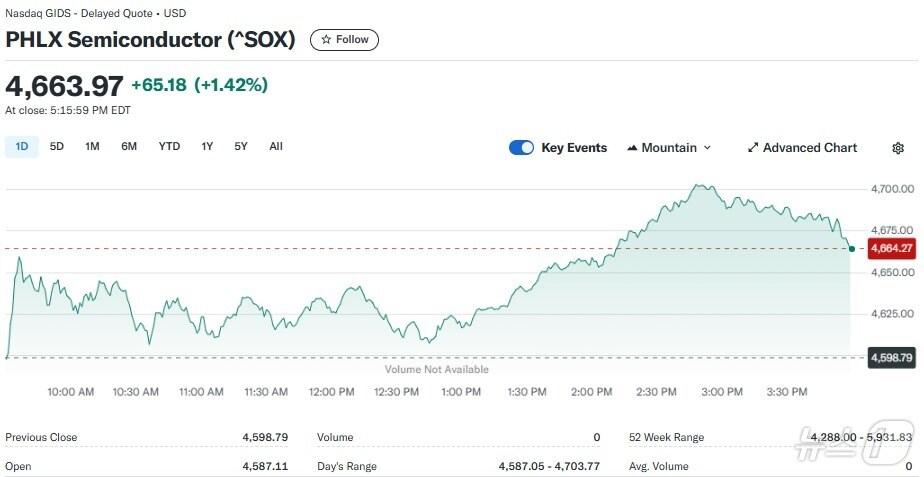This screenshot has width=924, height=477.
Task: Show the All time range
Action: coord(276,147)
